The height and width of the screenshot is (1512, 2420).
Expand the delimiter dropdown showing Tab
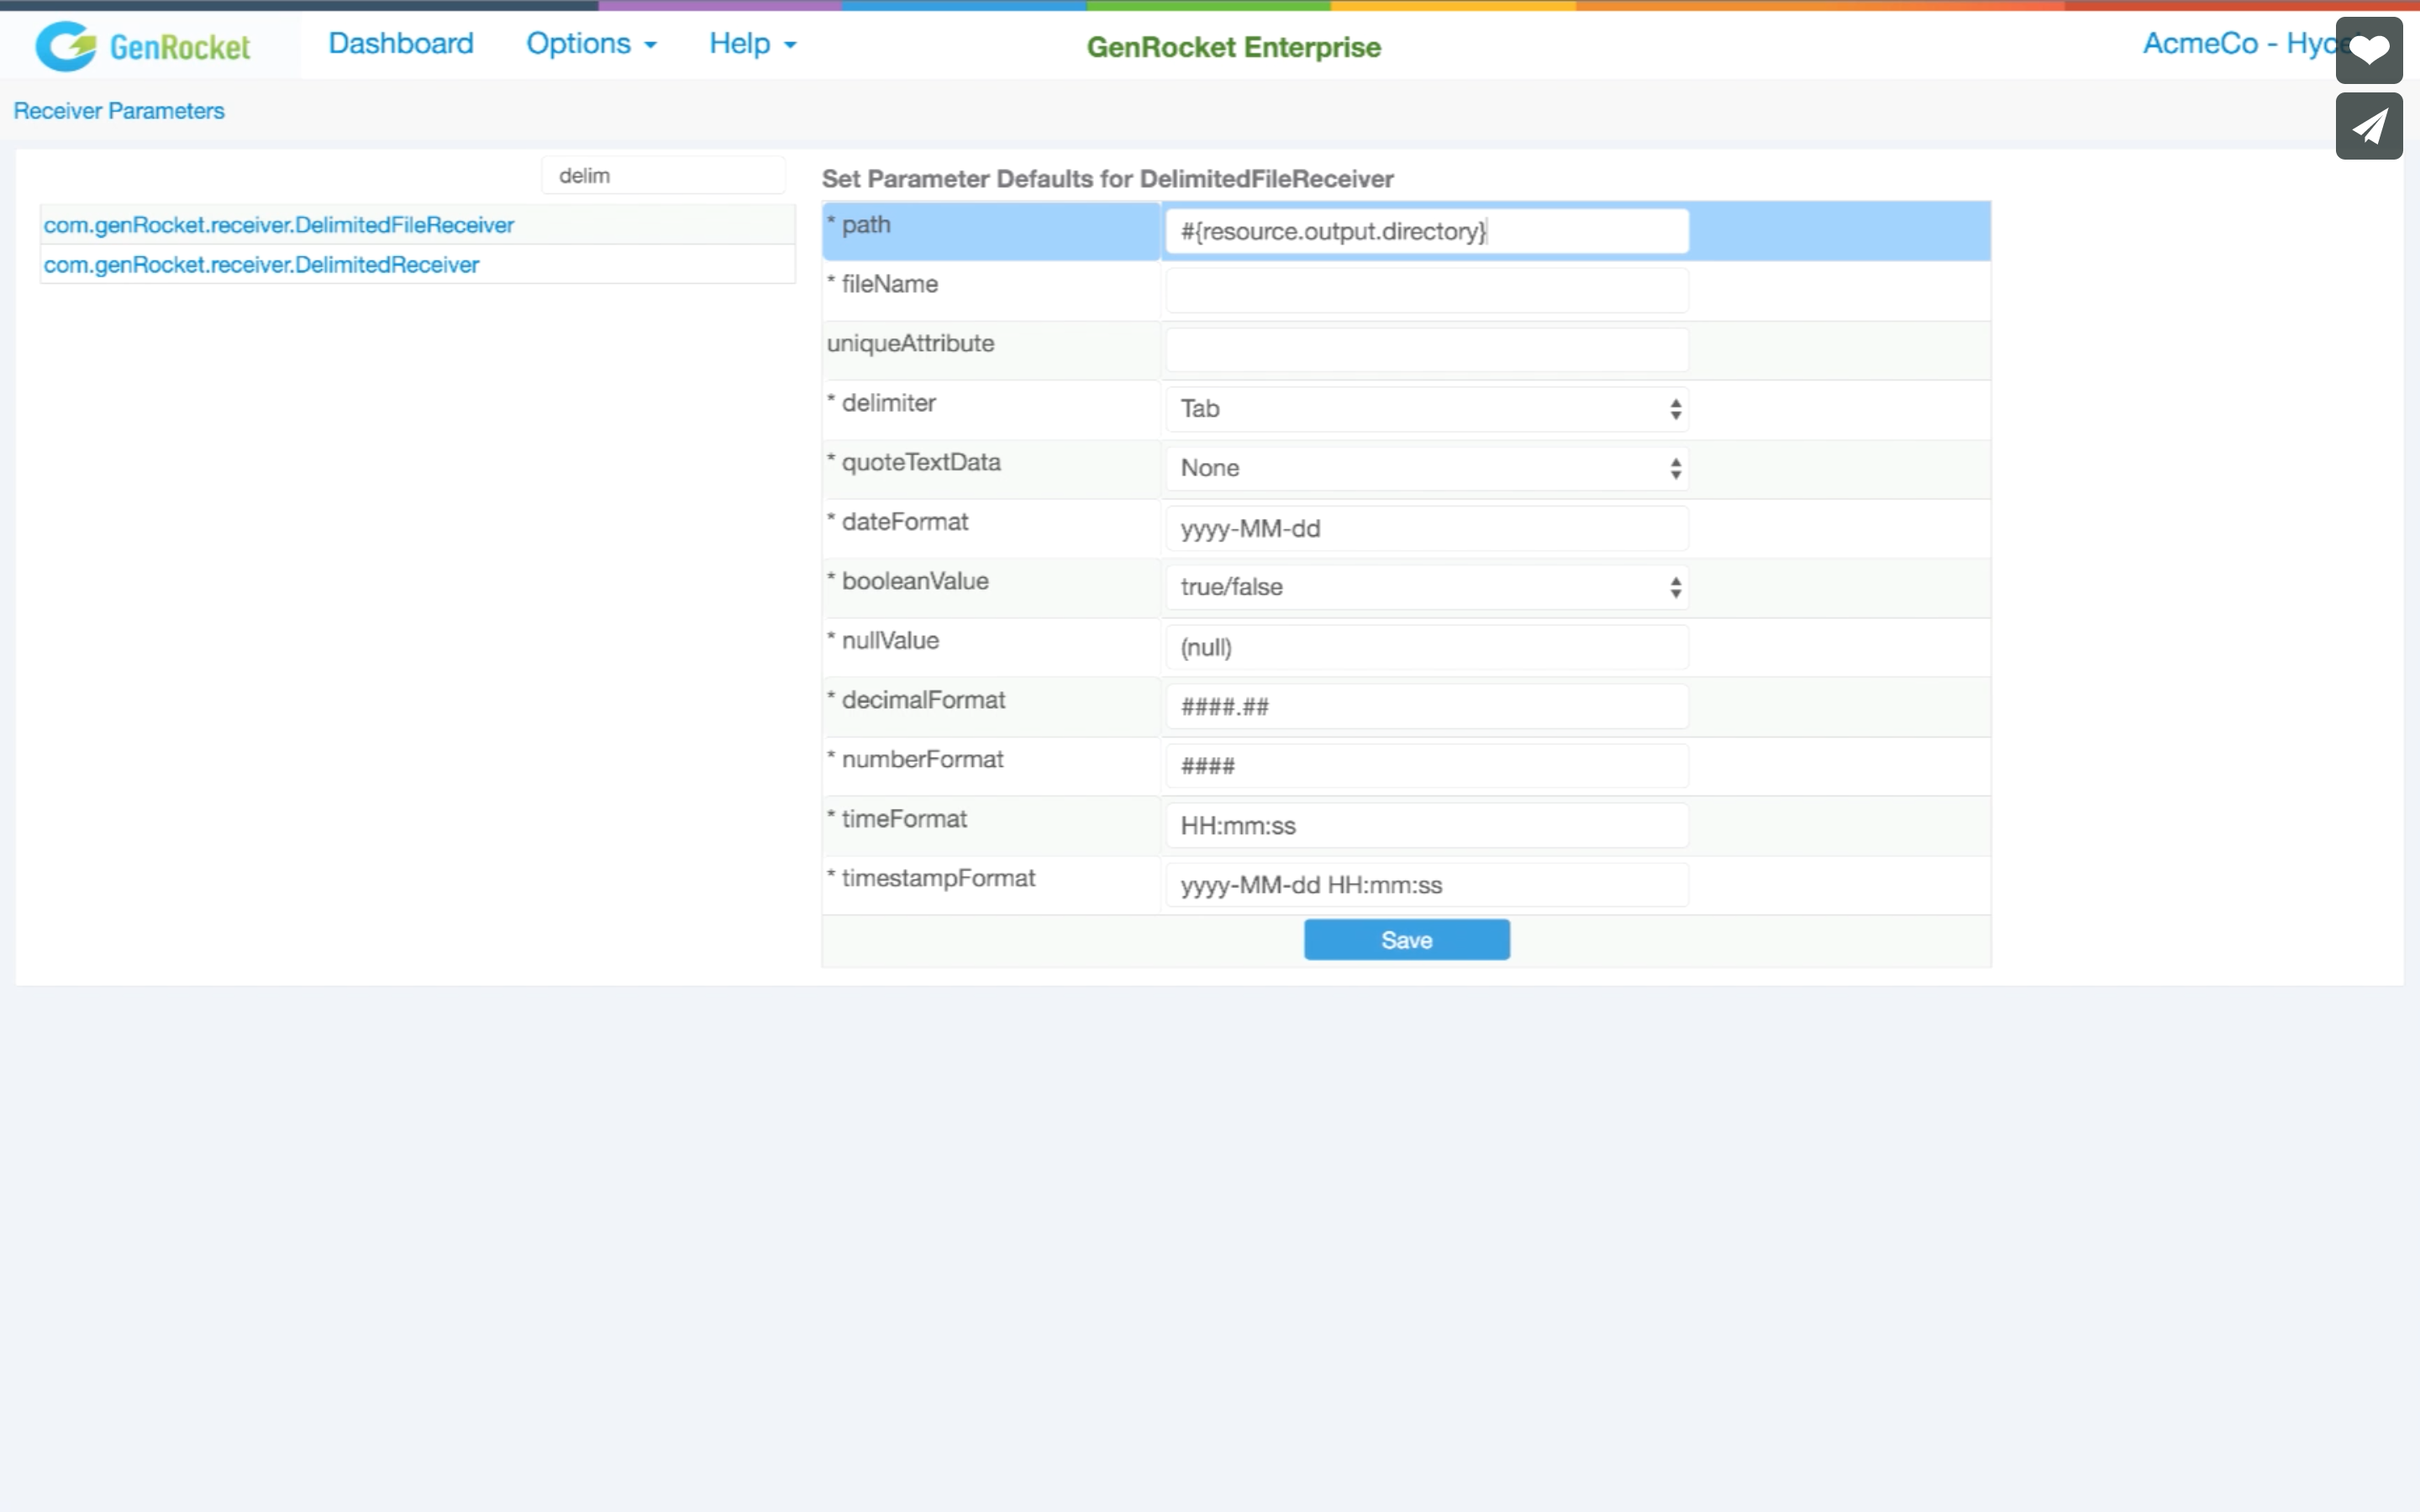1426,409
